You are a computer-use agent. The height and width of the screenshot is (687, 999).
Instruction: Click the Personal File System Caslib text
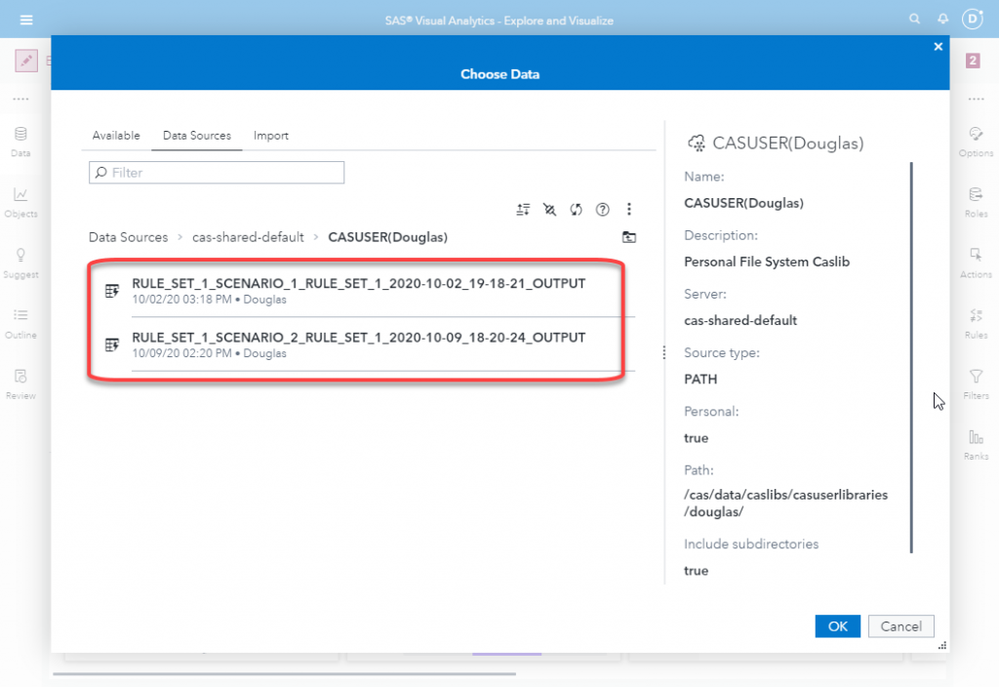coord(766,262)
